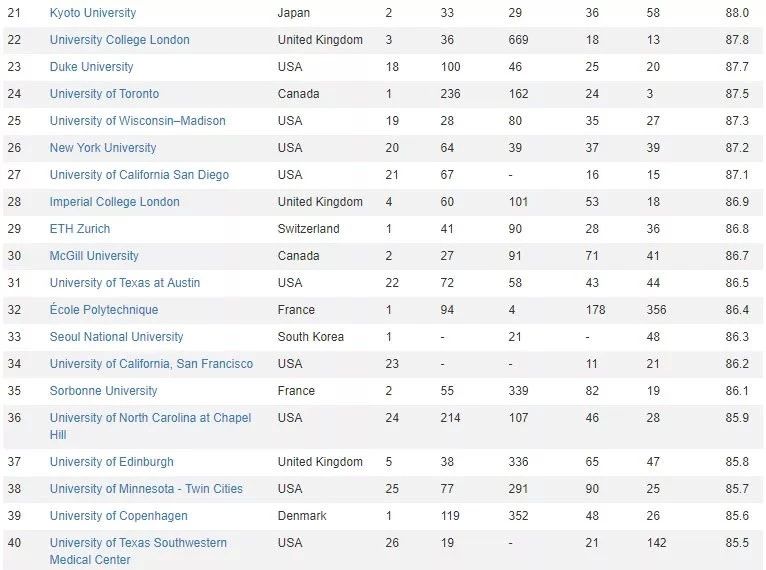Open the Seoul National University link
Viewport: 766px width, 570px height.
pos(117,337)
